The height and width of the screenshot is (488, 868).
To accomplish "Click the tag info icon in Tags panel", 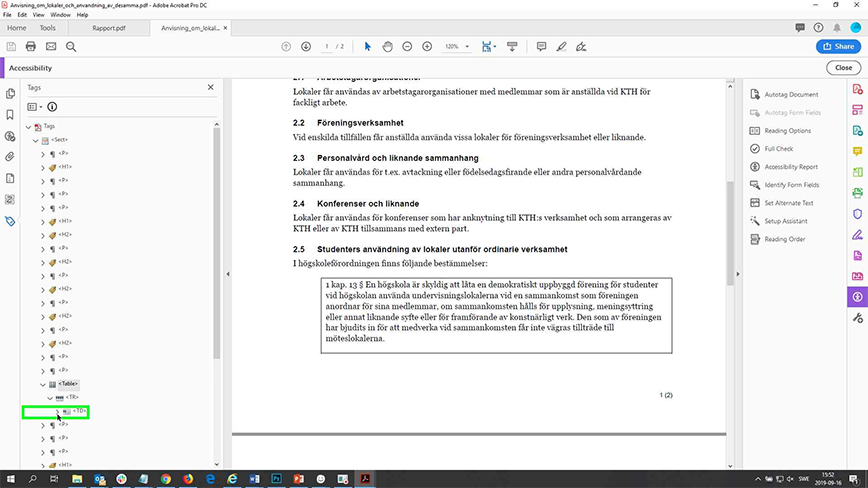I will (x=52, y=107).
